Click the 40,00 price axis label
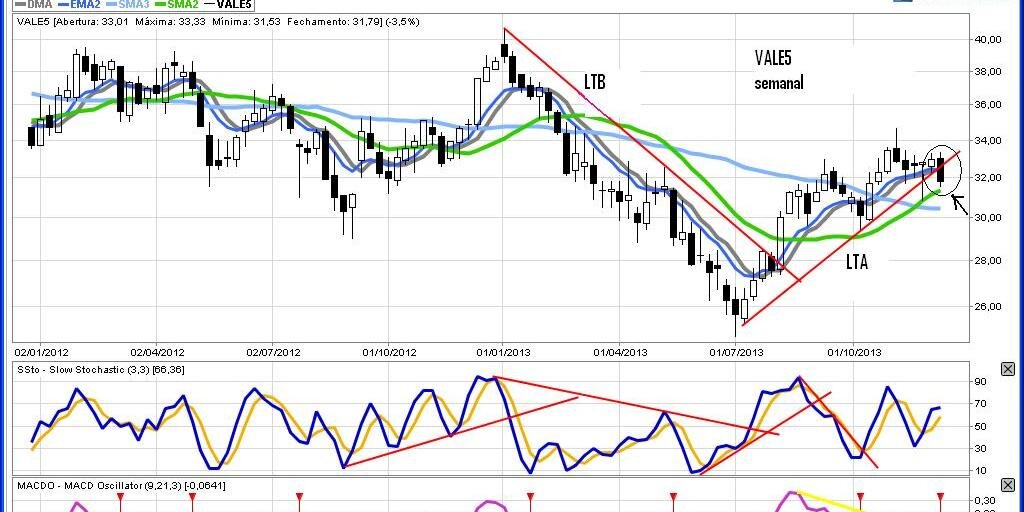 click(988, 39)
